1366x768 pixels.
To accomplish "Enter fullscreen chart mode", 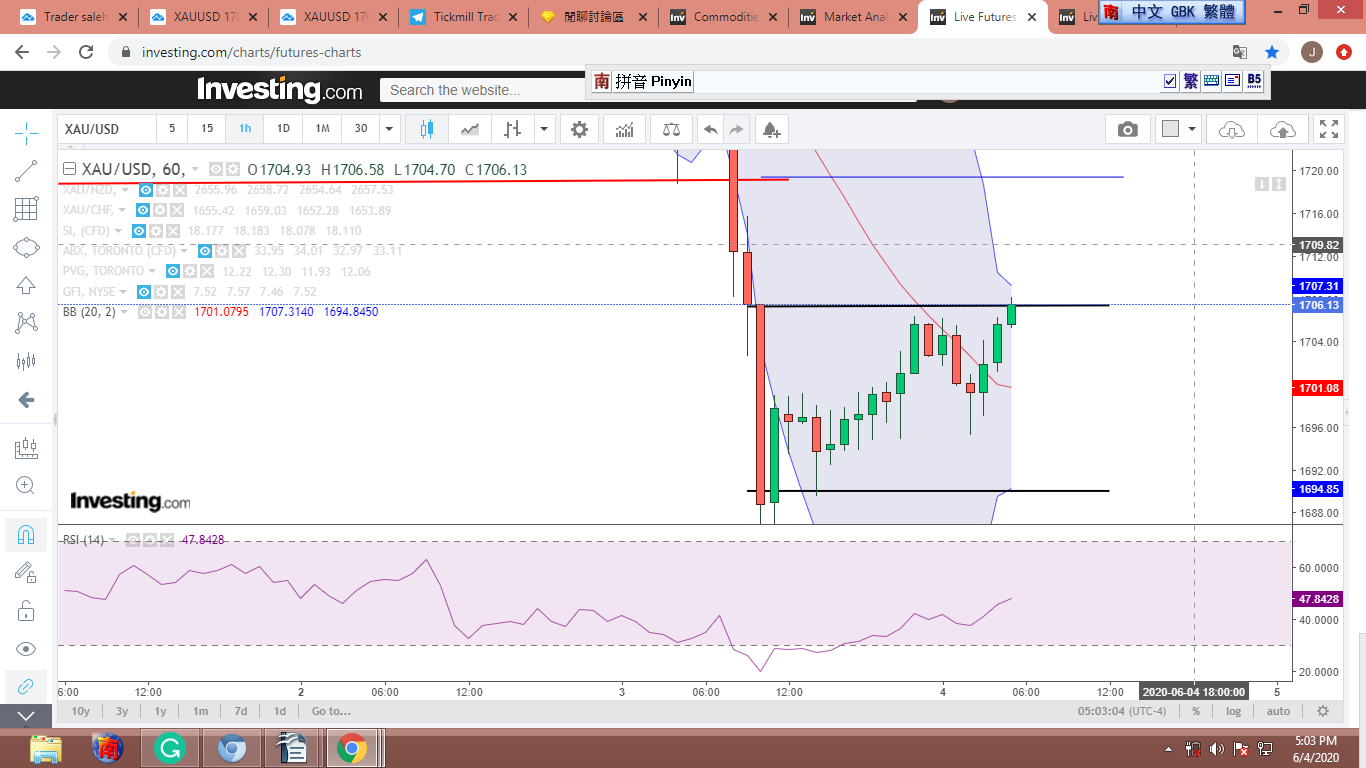I will pos(1329,129).
